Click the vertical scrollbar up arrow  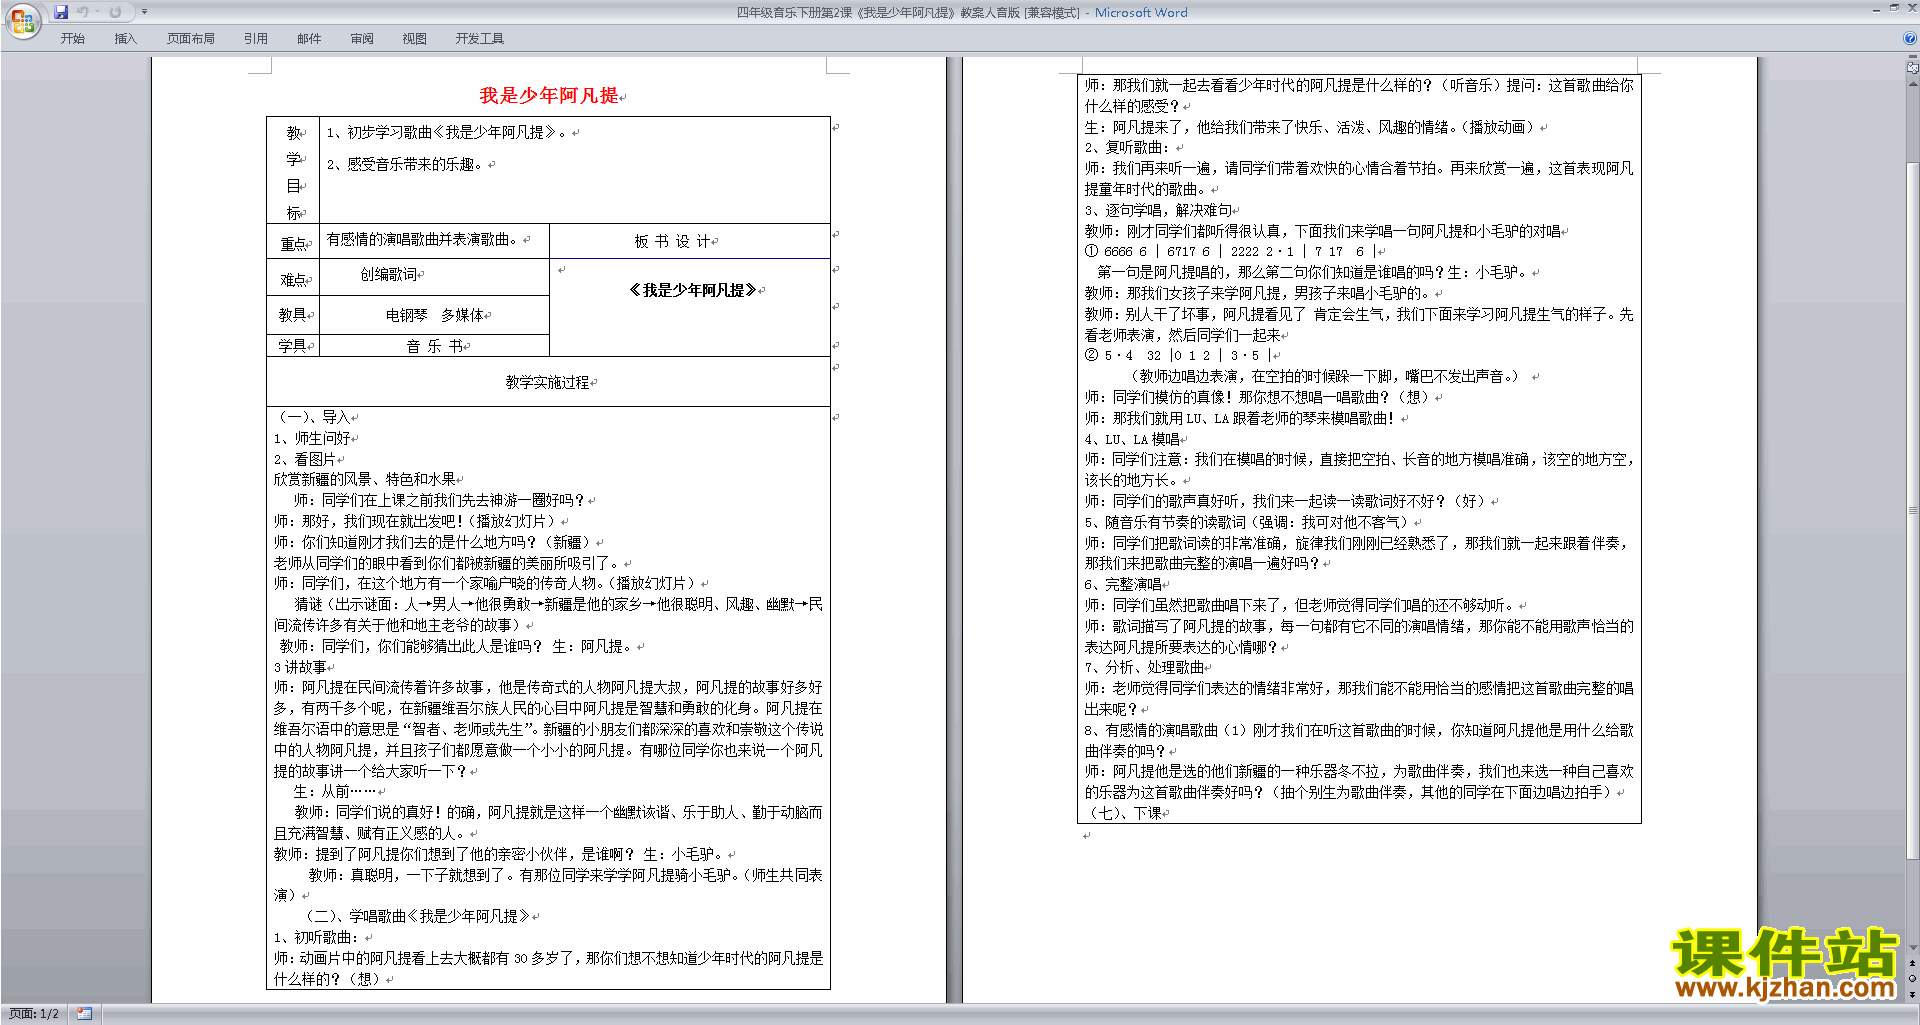(1913, 84)
